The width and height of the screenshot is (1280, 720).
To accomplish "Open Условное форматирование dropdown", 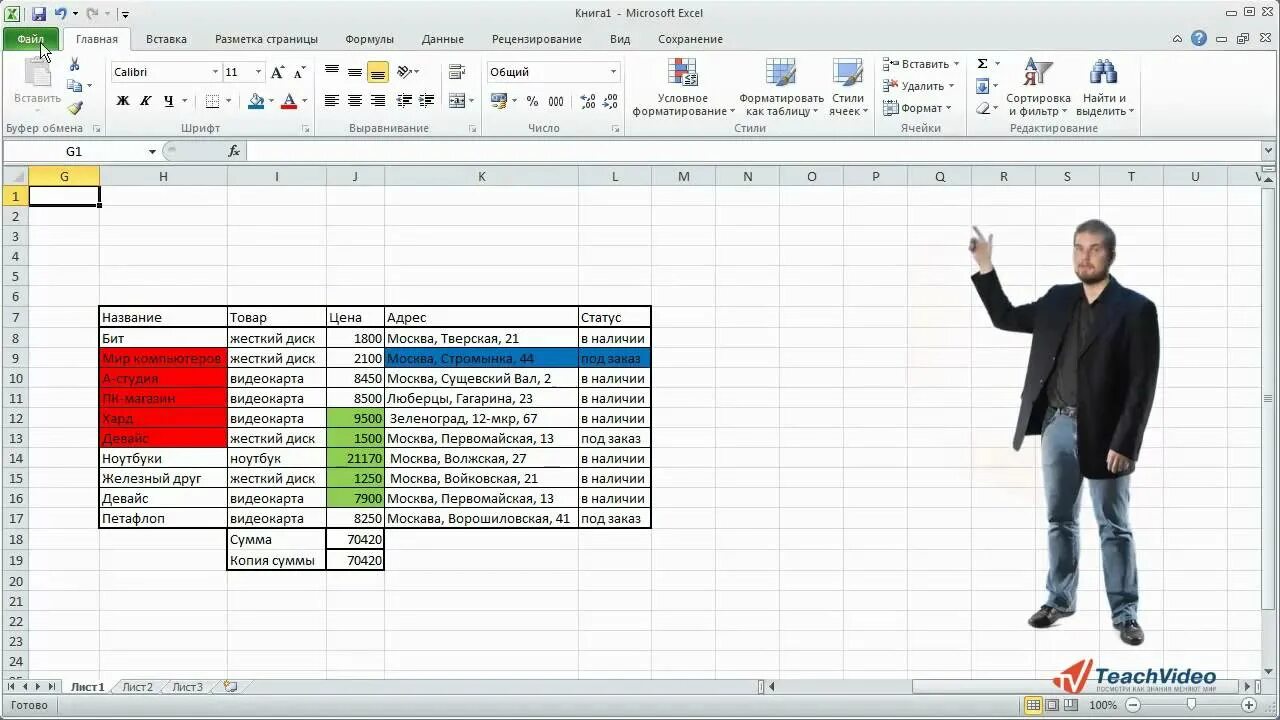I will [x=683, y=87].
